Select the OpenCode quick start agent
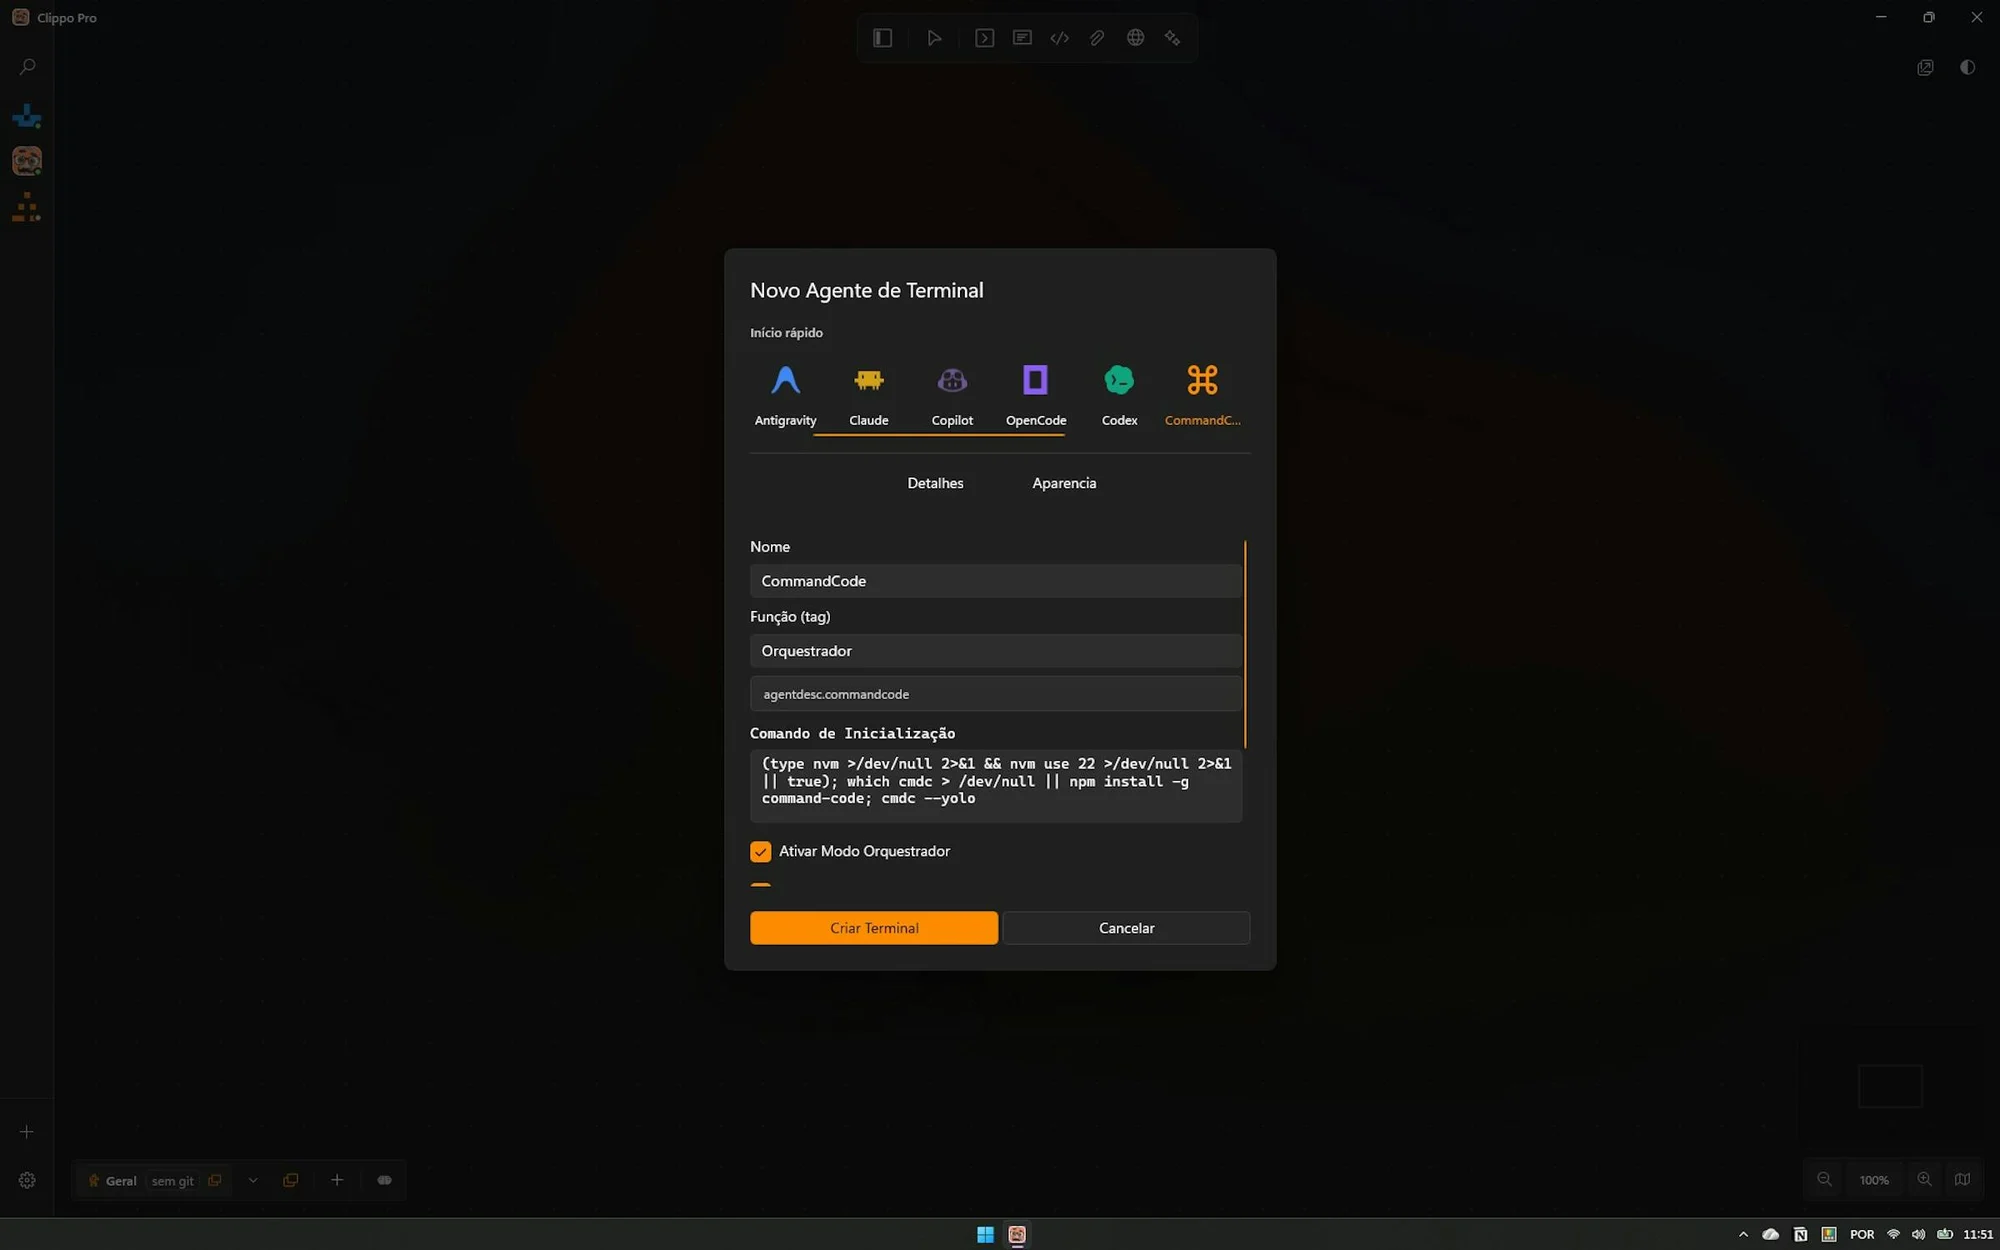Image resolution: width=2000 pixels, height=1250 pixels. point(1035,395)
